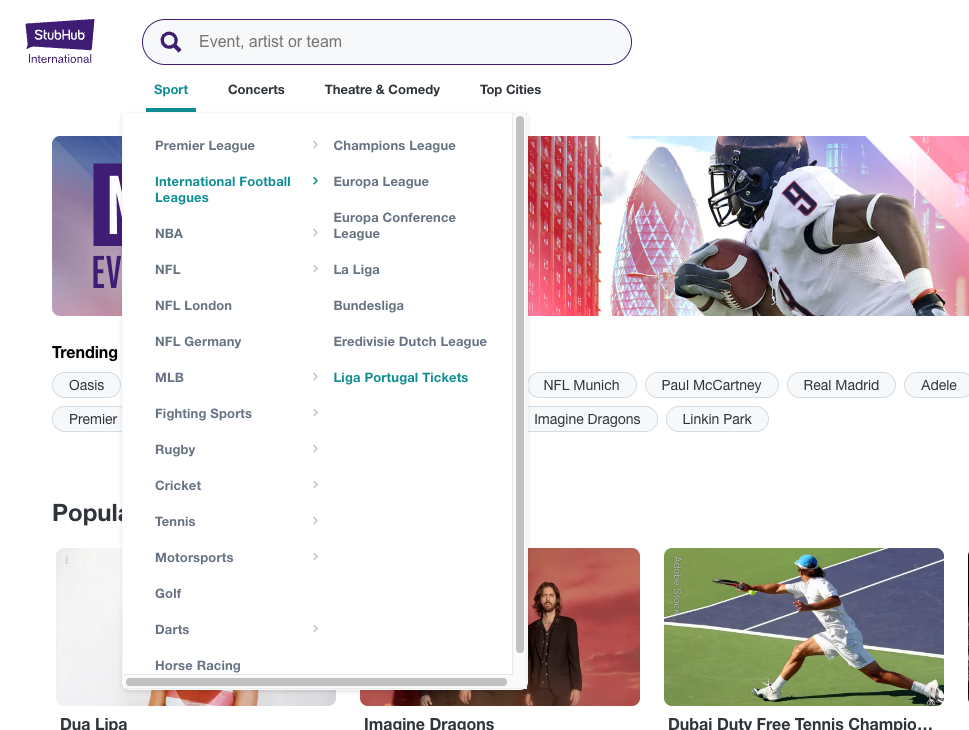Open Dubai Duty Free Tennis card title
Viewport: 969px width, 730px height.
pos(800,723)
